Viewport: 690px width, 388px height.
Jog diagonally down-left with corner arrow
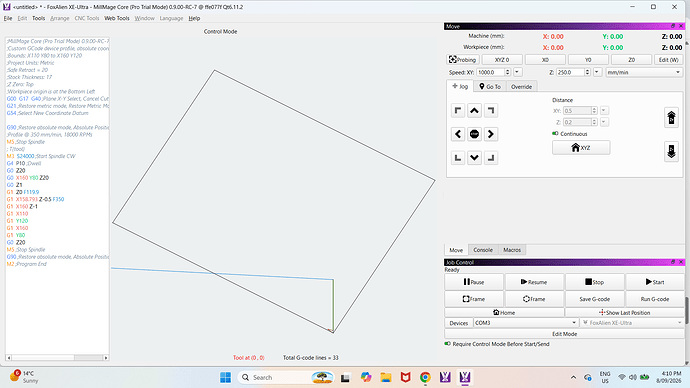point(458,157)
